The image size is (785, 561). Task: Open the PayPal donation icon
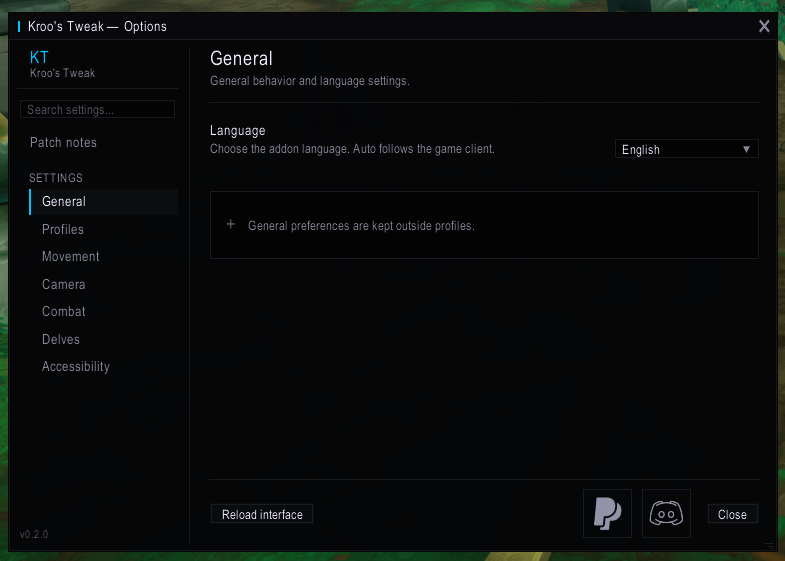tap(607, 513)
